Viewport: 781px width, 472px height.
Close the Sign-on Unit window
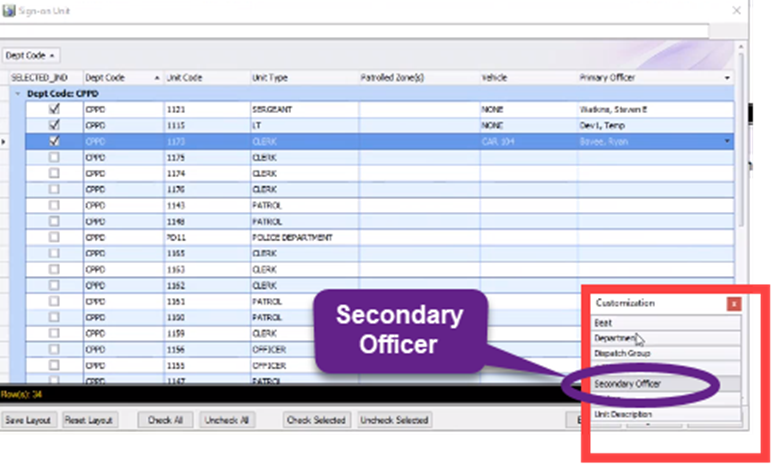point(737,11)
